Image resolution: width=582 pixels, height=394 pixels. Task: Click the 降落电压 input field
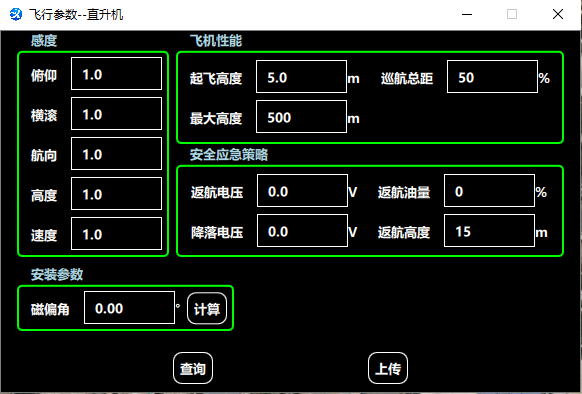pos(302,230)
